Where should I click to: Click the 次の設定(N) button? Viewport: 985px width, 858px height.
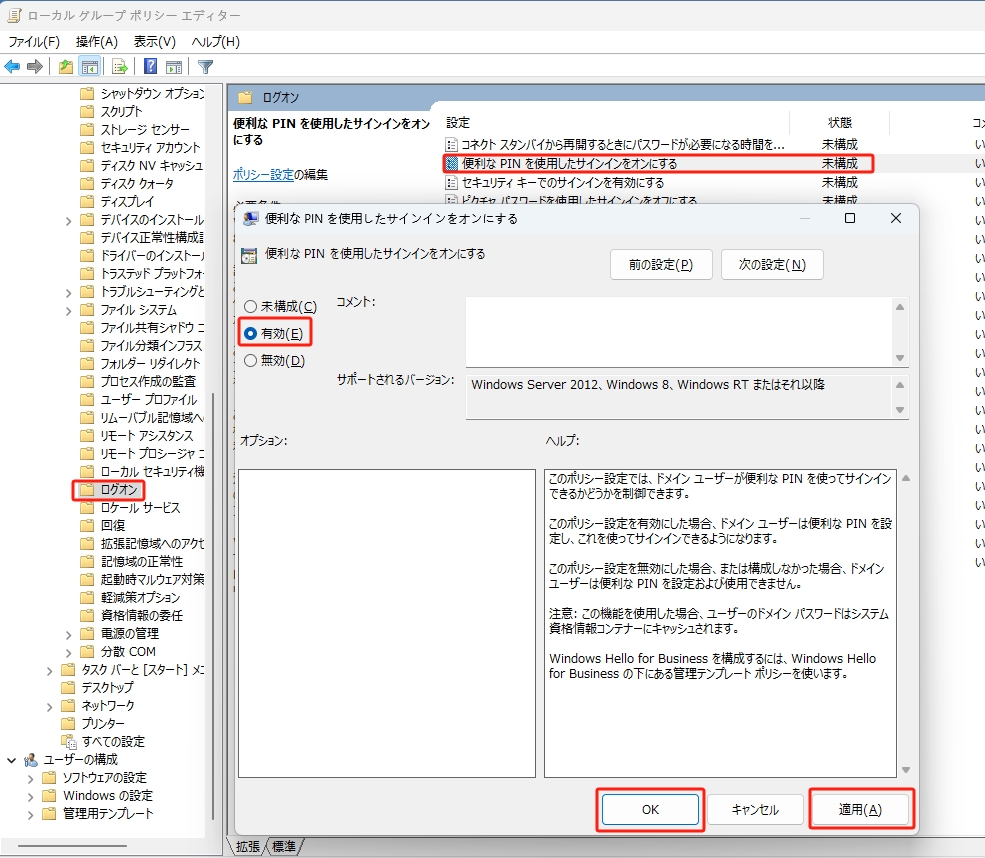tap(771, 265)
